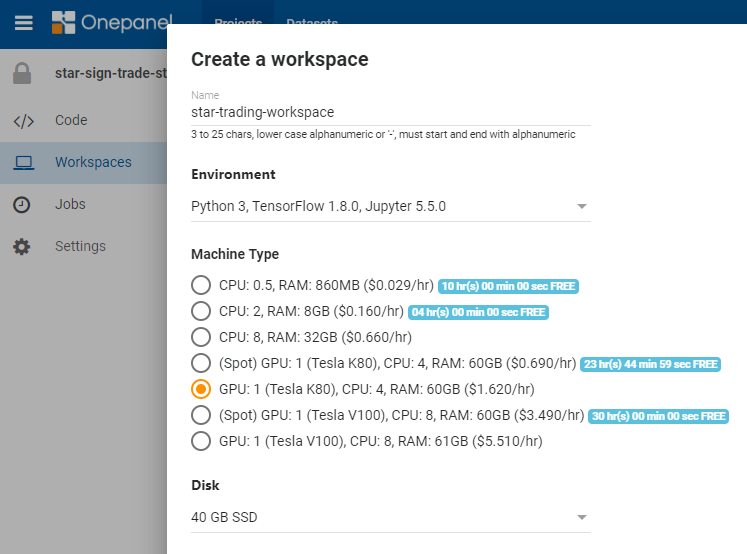The height and width of the screenshot is (554, 747).
Task: Click the Settings gear icon
Action: point(22,246)
